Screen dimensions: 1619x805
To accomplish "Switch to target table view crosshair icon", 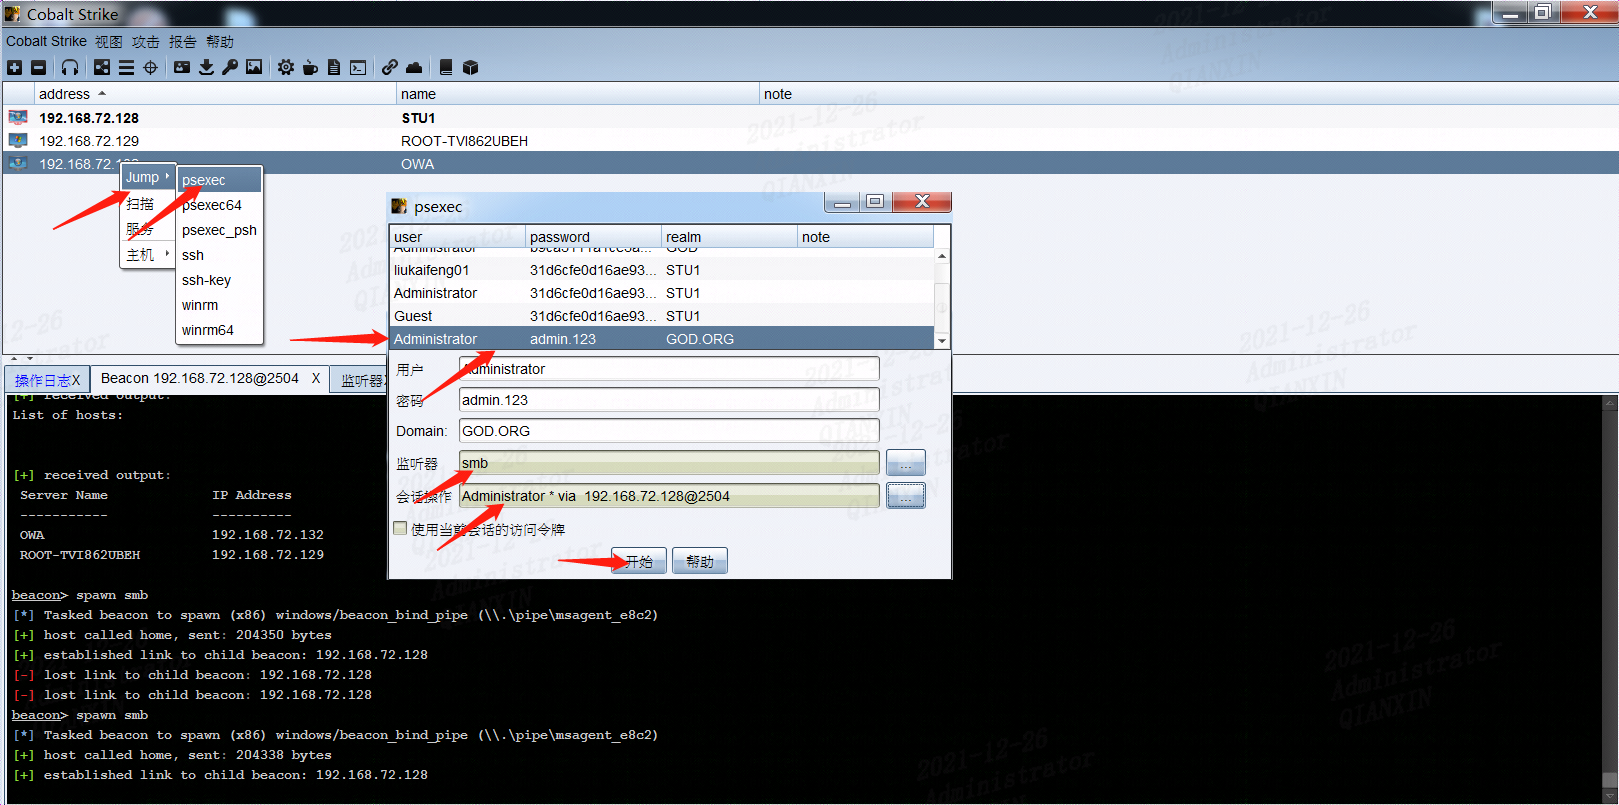I will coord(150,68).
